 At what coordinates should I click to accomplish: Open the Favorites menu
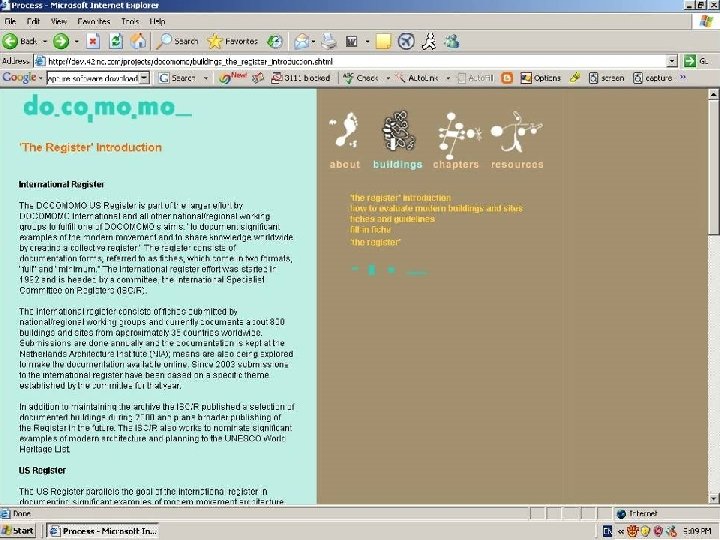[94, 21]
